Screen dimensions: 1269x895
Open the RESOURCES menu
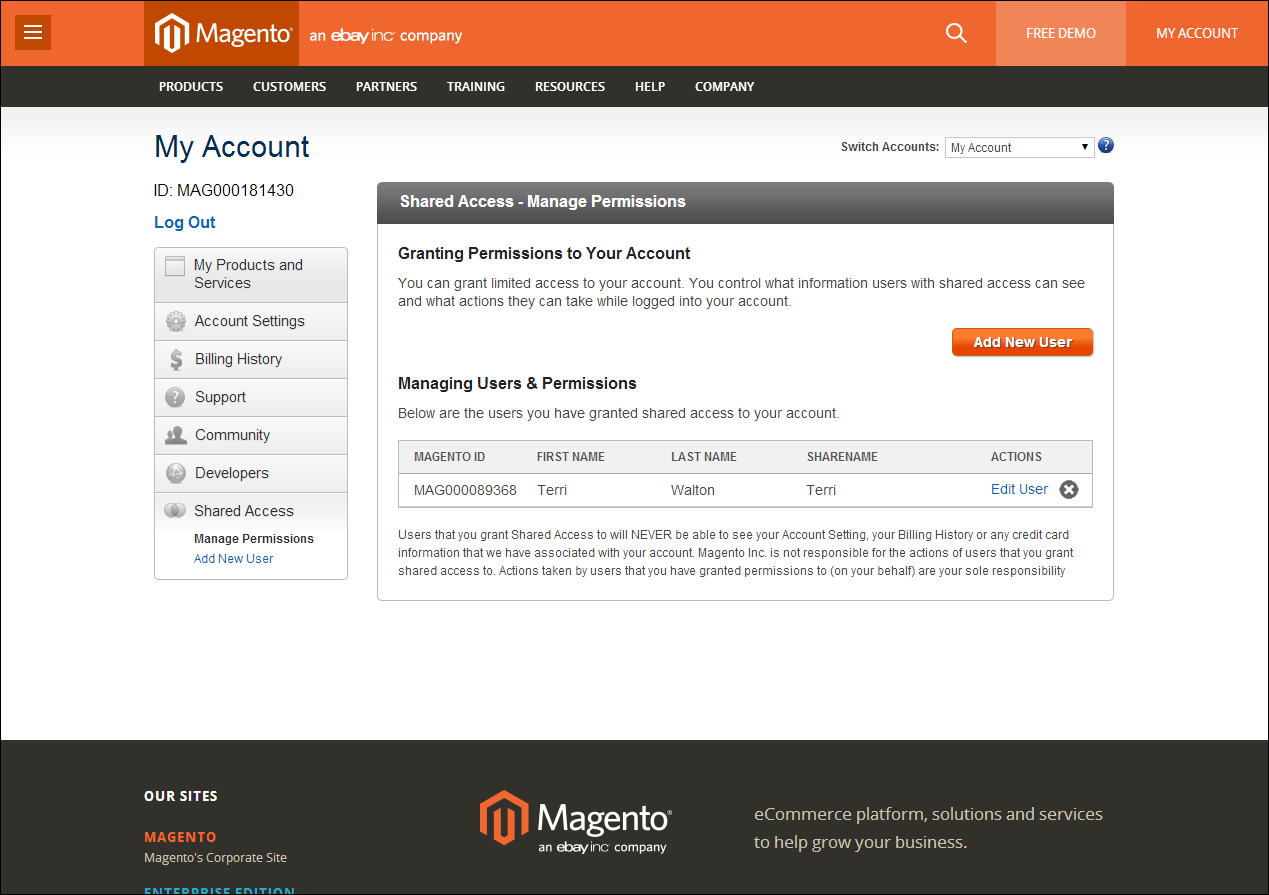[570, 87]
